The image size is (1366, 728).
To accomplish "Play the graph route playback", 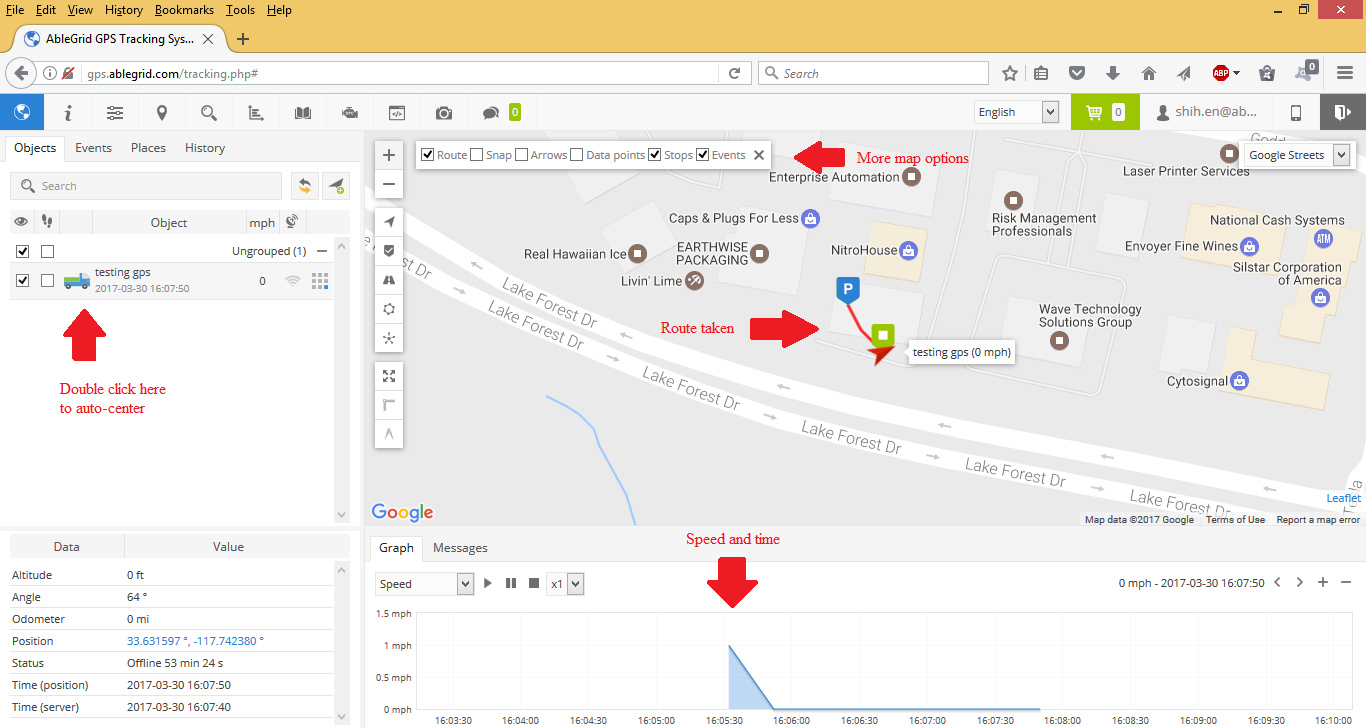I will [488, 583].
